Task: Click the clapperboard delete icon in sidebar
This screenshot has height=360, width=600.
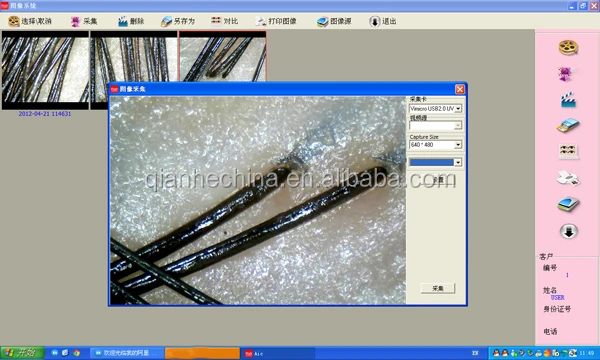Action: click(568, 99)
